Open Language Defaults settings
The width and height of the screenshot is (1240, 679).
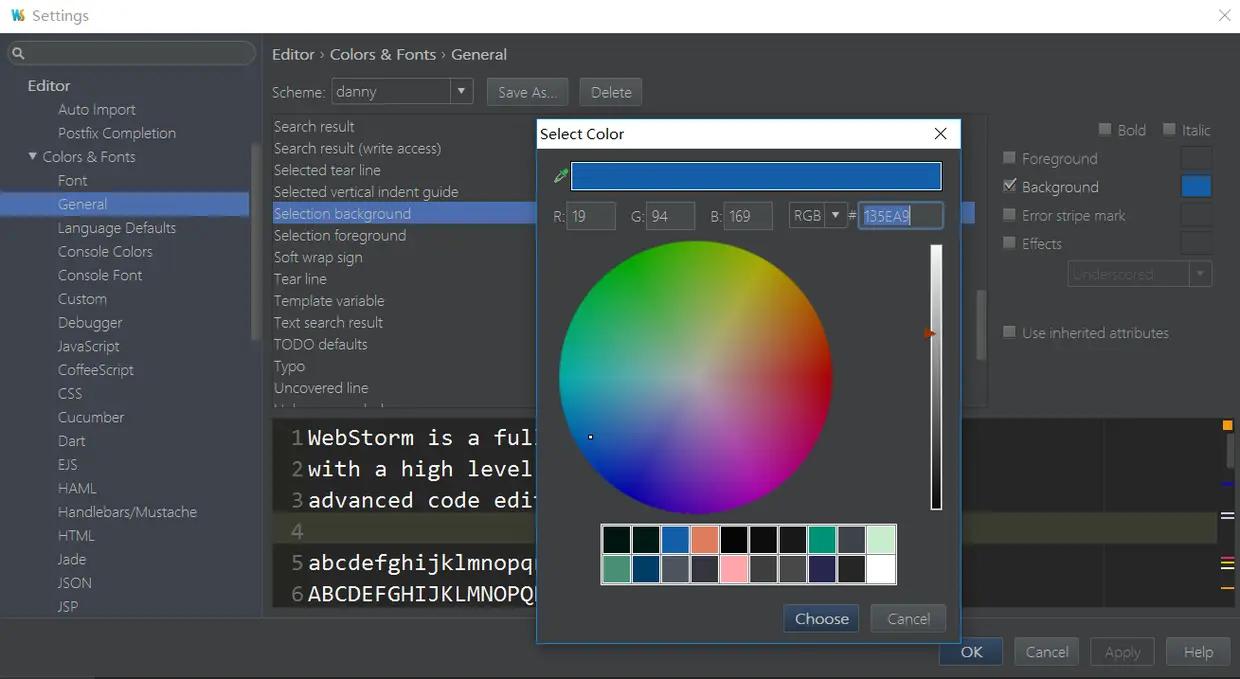pos(117,228)
